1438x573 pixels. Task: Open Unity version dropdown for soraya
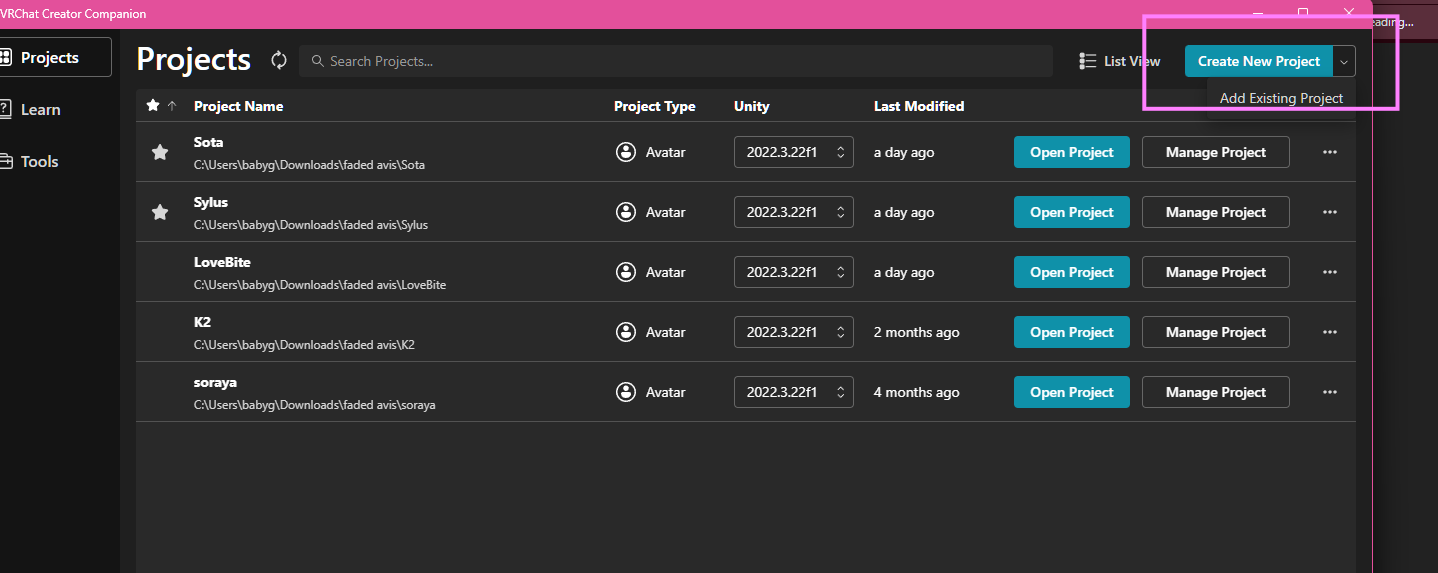click(x=794, y=392)
